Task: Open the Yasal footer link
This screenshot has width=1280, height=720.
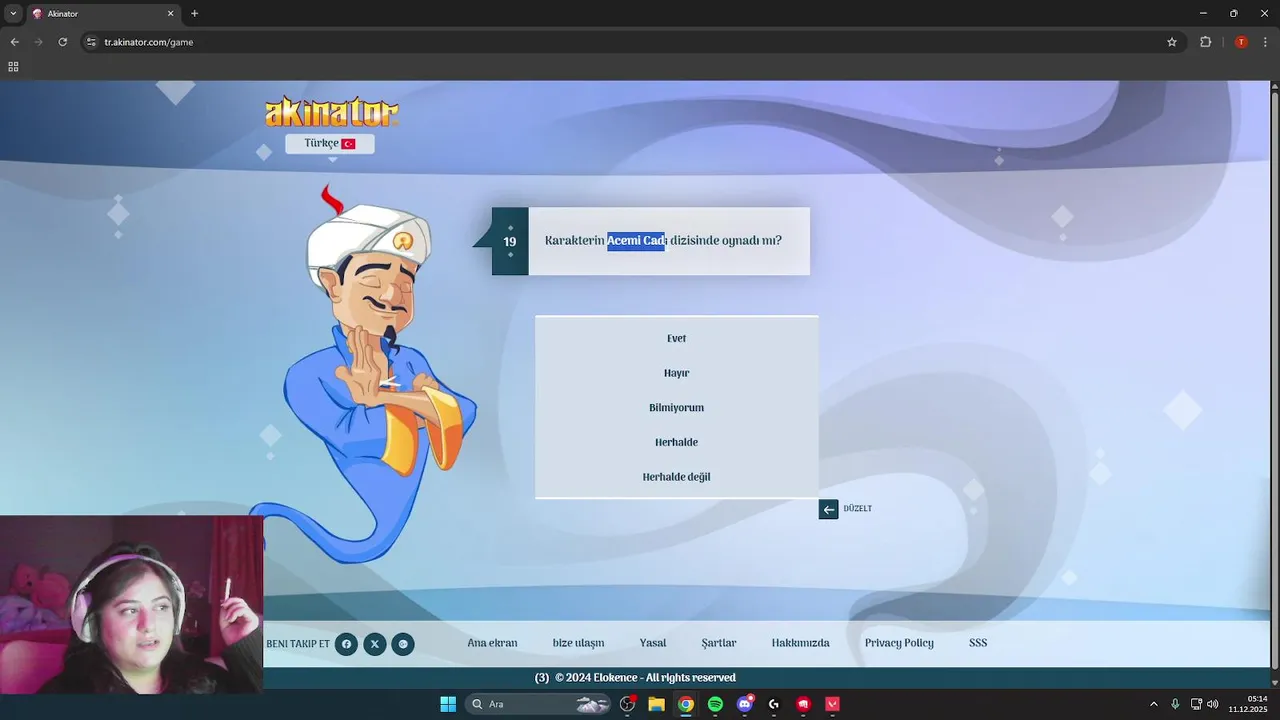Action: (x=653, y=643)
